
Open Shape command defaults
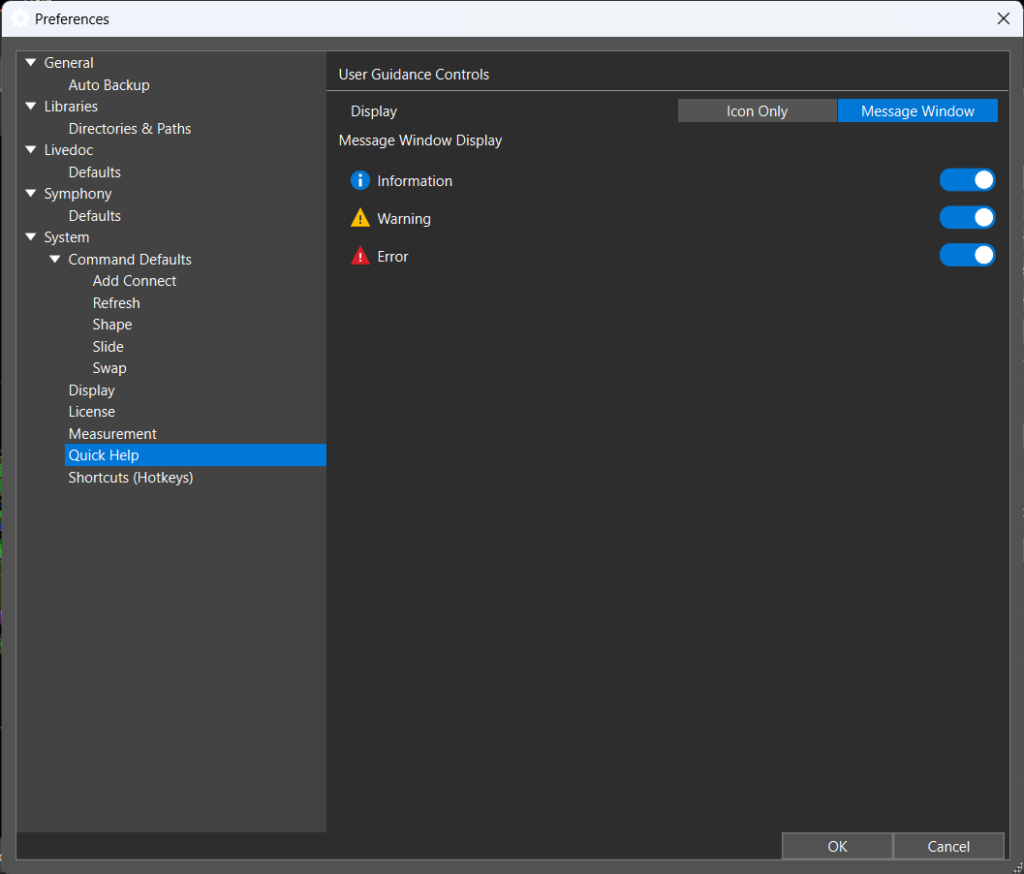click(x=112, y=325)
